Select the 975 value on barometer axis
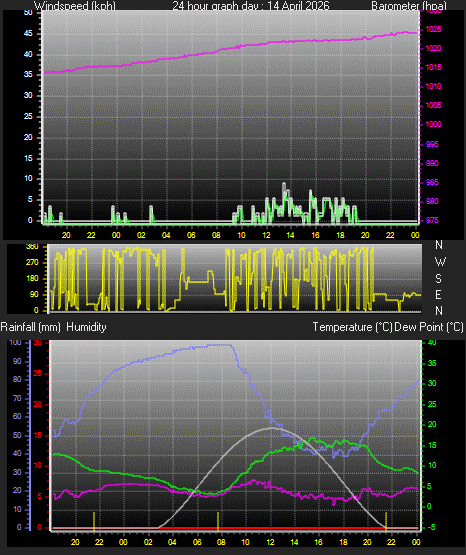The image size is (466, 555). 432,221
